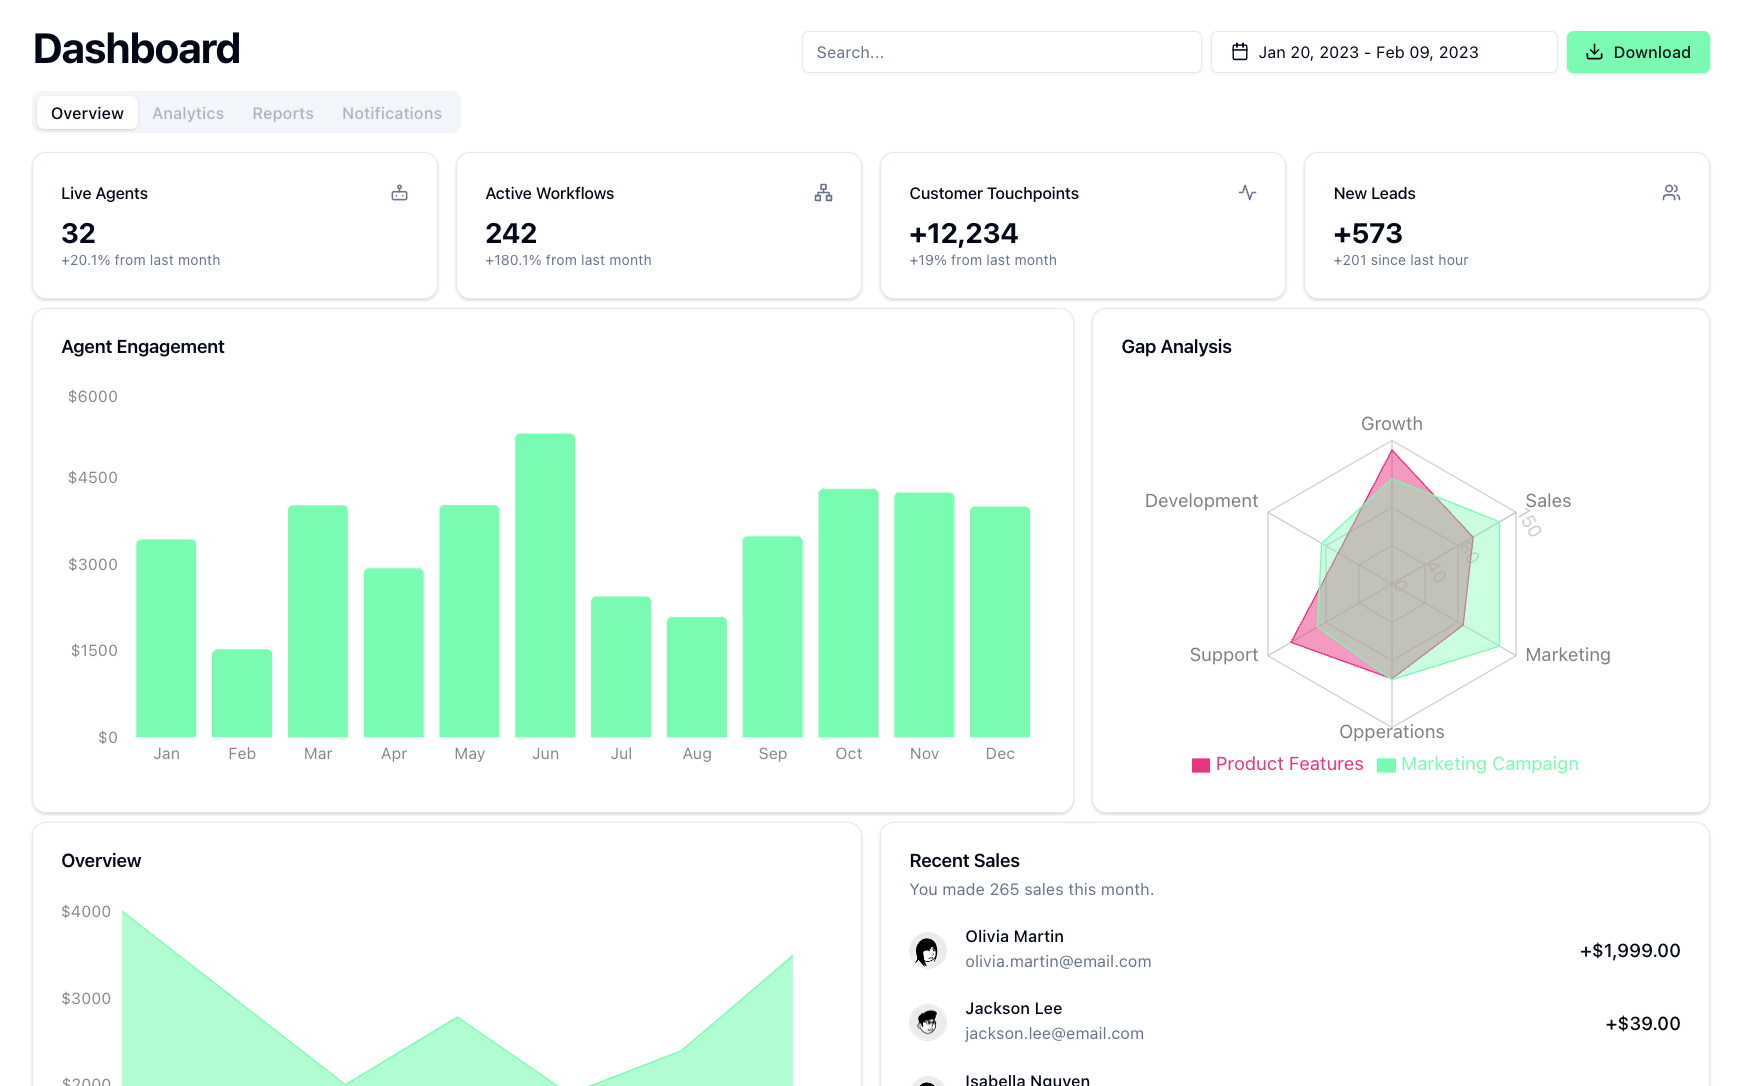Click the Feb bar in Agent Engagement chart
The image size is (1746, 1086).
[x=242, y=693]
